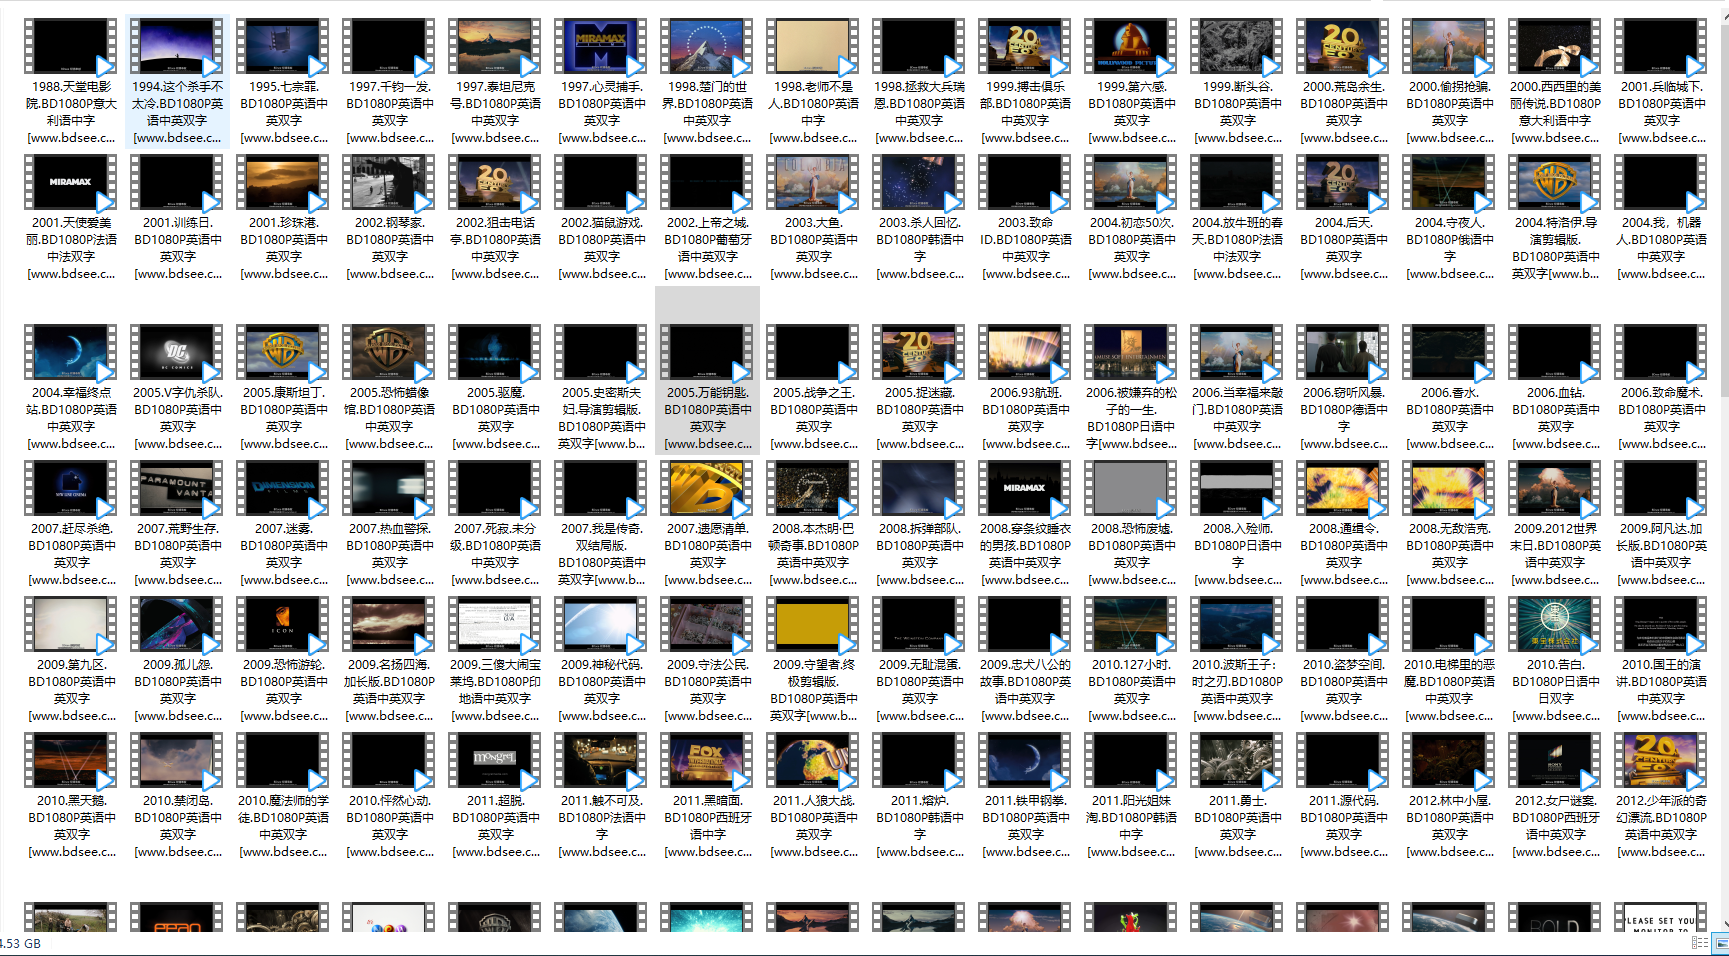The height and width of the screenshot is (956, 1729).
Task: Click the 2008.穿条纹睡衣的男孩 Miramax thumbnail
Action: coord(1025,488)
